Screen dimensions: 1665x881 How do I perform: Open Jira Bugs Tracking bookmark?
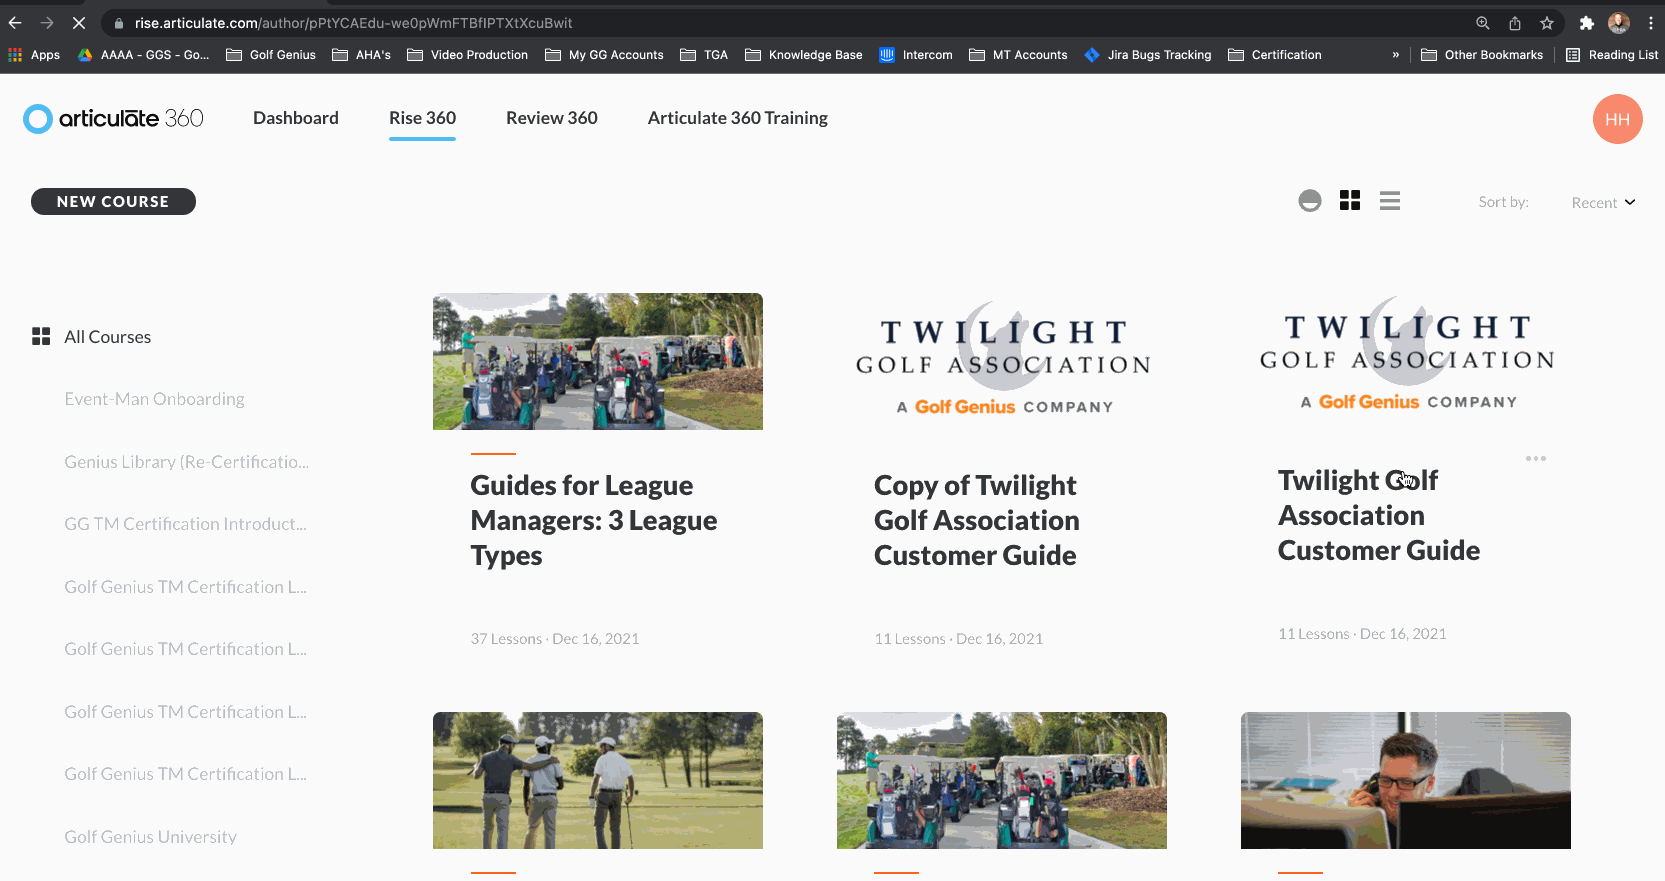point(1148,55)
